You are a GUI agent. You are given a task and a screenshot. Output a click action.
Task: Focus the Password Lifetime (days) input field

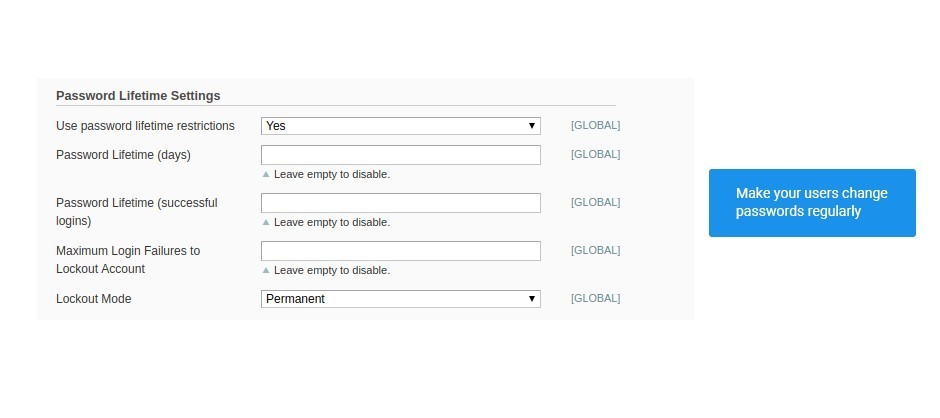point(400,155)
